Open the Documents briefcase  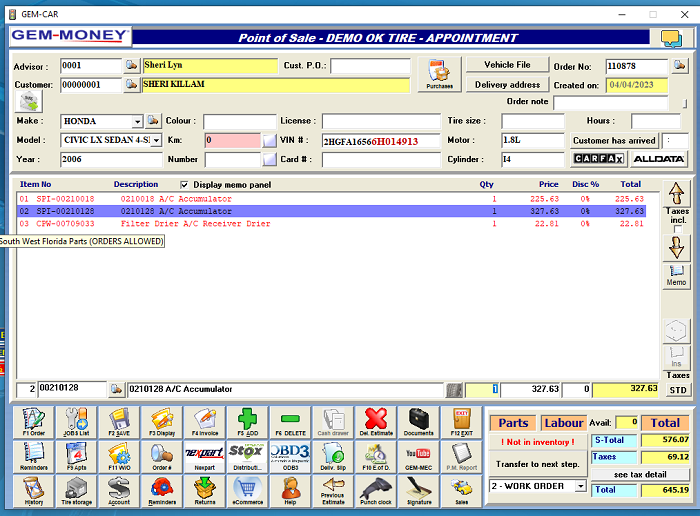point(418,422)
